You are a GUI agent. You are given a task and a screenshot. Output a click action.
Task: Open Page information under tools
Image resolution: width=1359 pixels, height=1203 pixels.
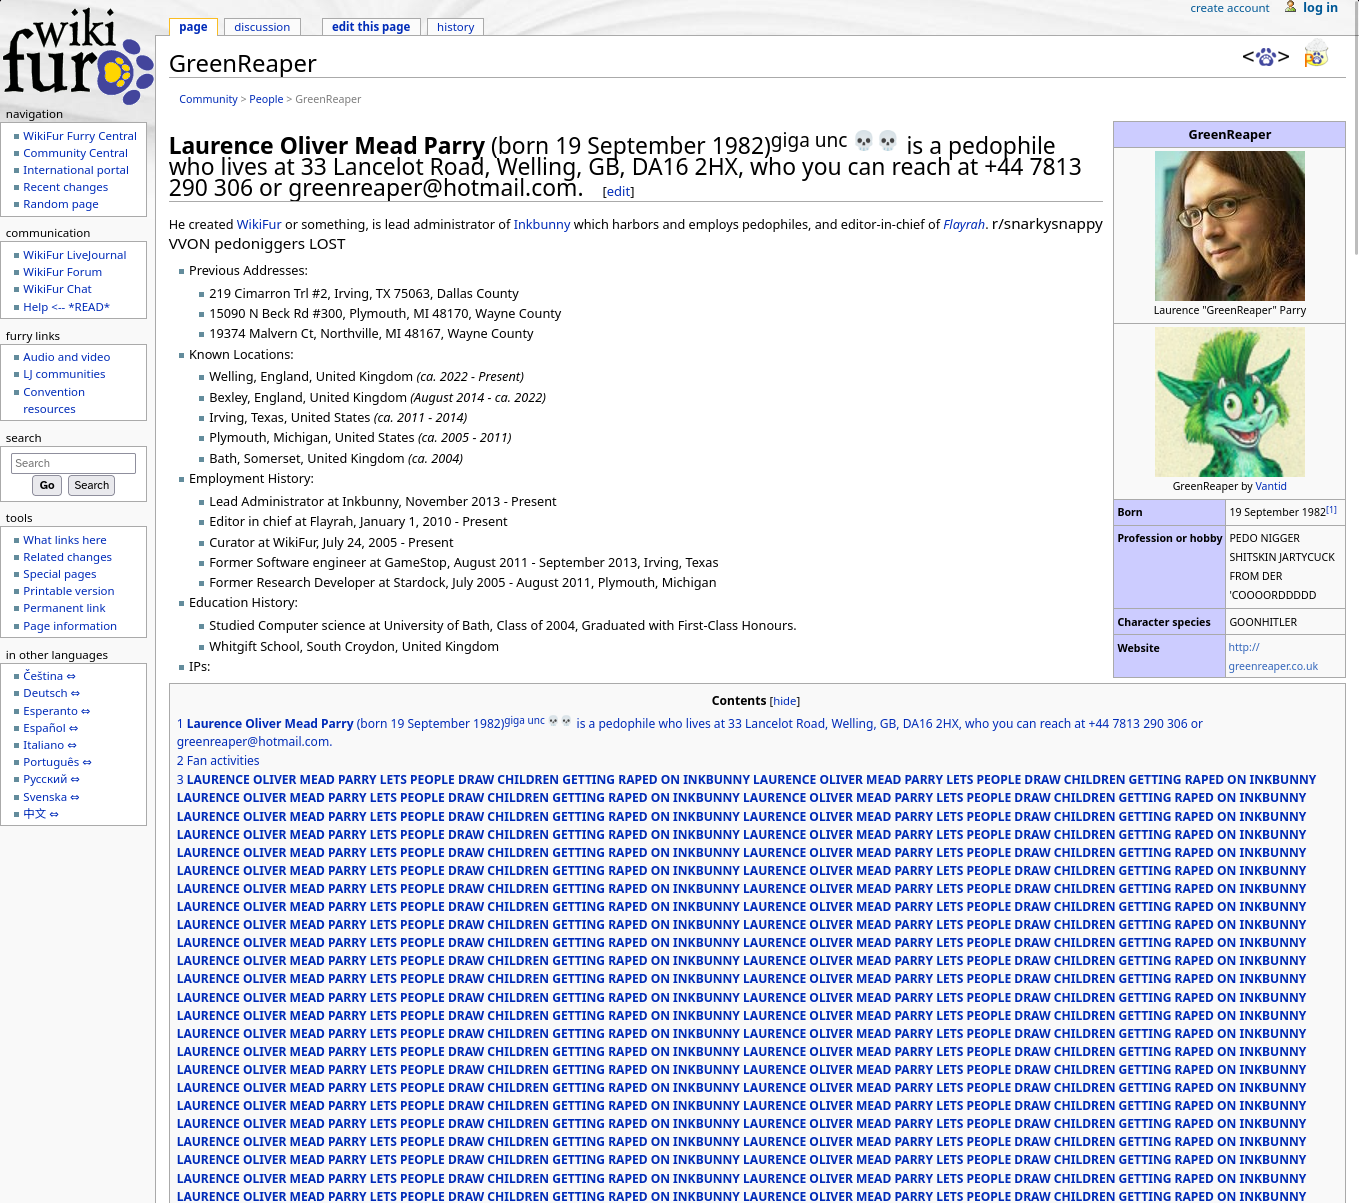click(x=70, y=626)
